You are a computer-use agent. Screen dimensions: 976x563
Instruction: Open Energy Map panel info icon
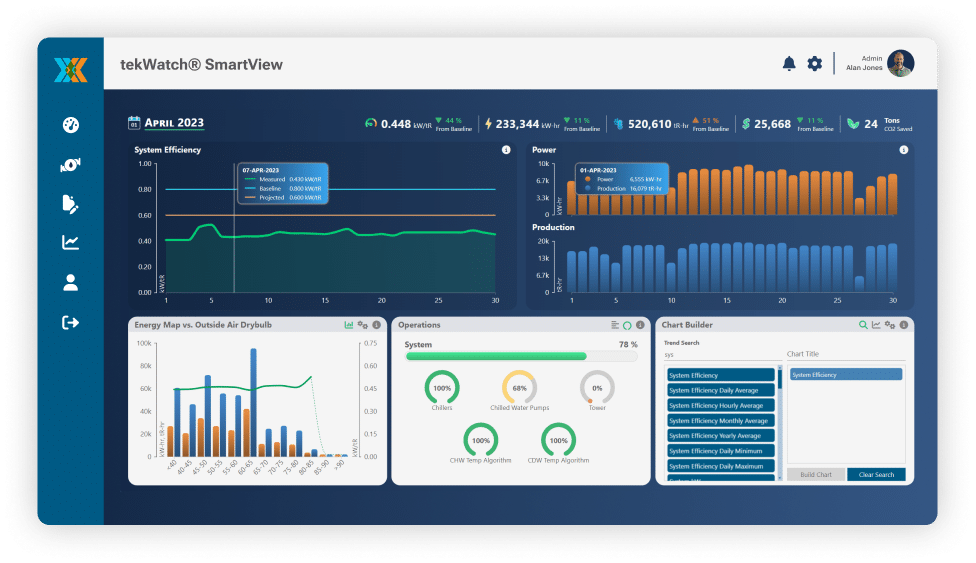click(x=377, y=325)
